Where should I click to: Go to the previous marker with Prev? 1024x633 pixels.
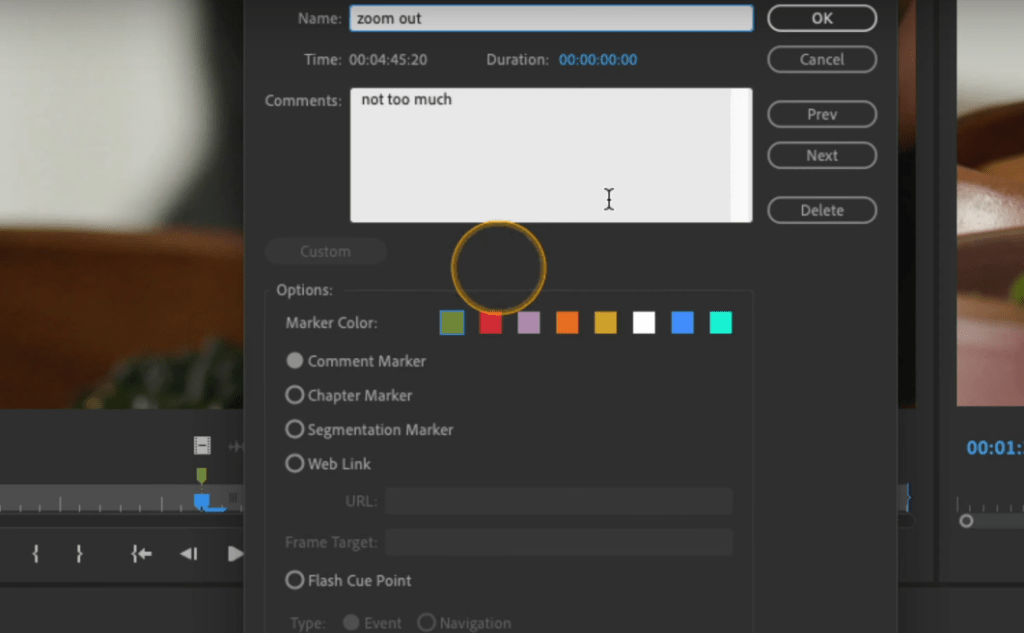point(822,114)
